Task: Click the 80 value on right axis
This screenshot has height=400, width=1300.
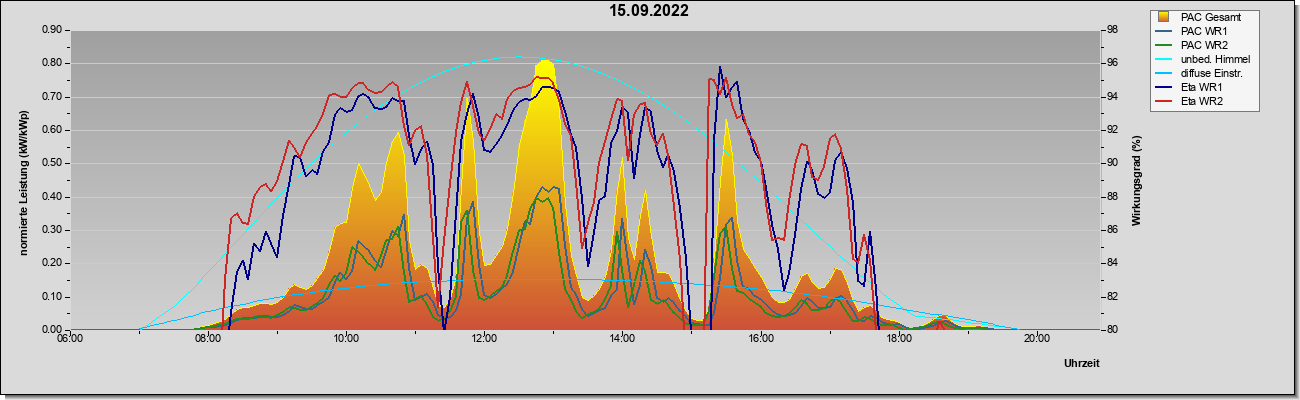Action: (1112, 329)
